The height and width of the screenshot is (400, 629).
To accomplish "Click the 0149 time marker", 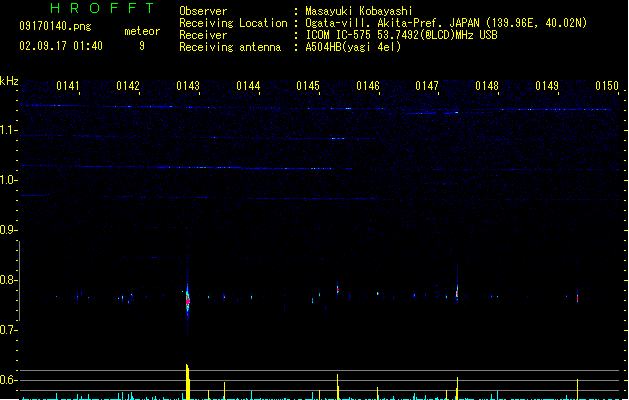I will [547, 86].
